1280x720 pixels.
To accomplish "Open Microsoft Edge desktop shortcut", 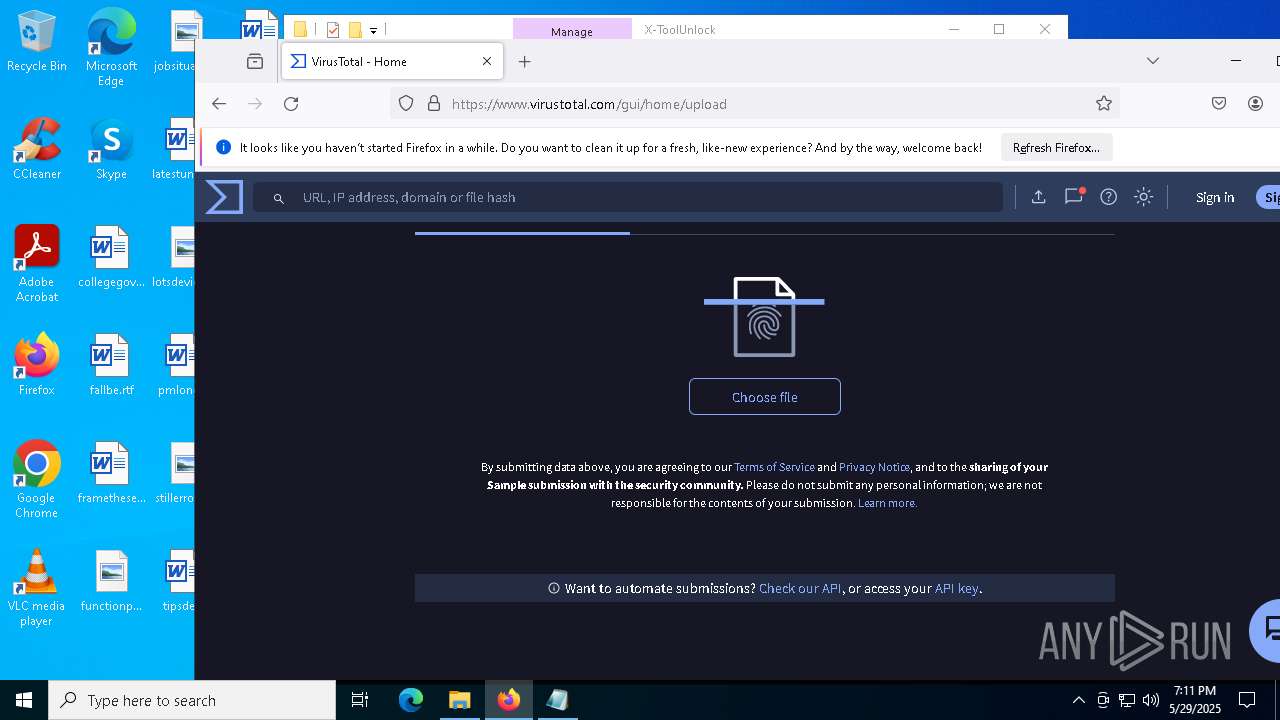I will 111,47.
